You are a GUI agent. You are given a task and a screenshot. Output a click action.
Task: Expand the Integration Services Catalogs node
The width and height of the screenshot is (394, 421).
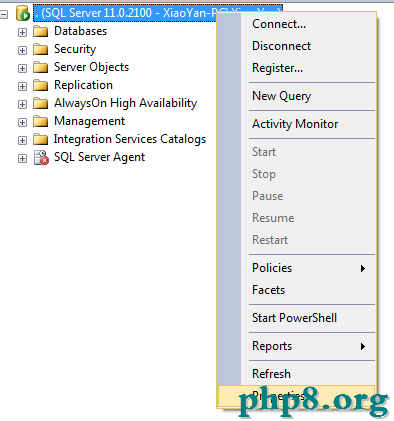[22, 140]
